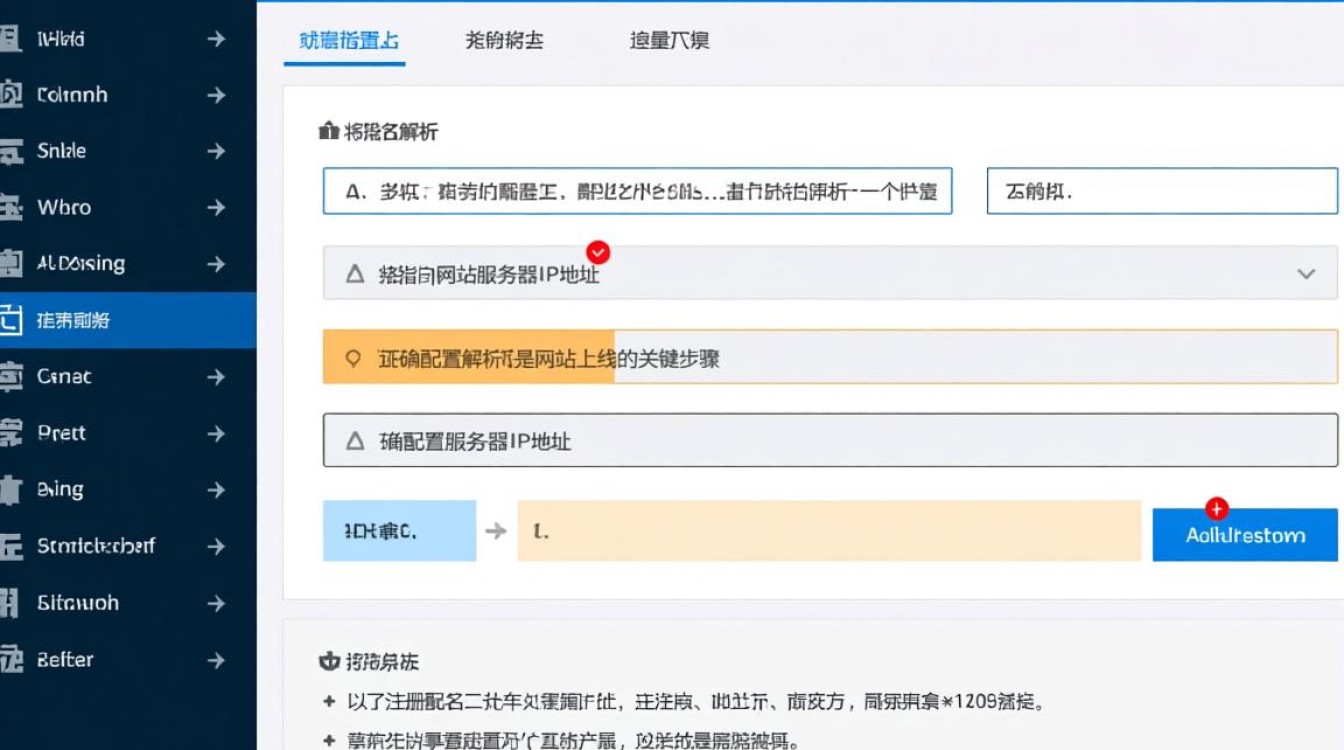The width and height of the screenshot is (1344, 750).
Task: Click the red plus badge on the blue button
Action: pos(1216,509)
